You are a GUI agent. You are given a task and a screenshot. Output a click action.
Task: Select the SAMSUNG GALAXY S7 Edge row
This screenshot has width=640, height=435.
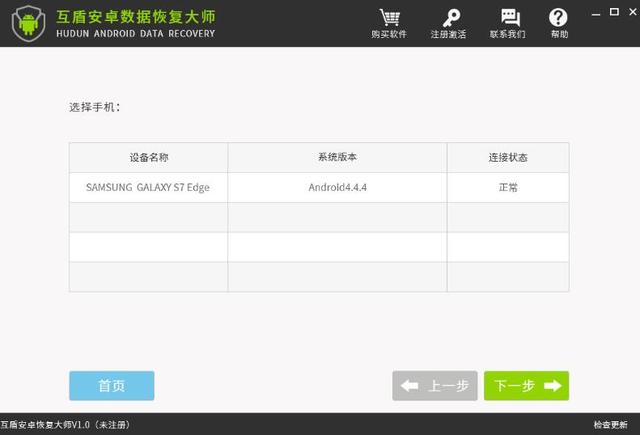[319, 187]
